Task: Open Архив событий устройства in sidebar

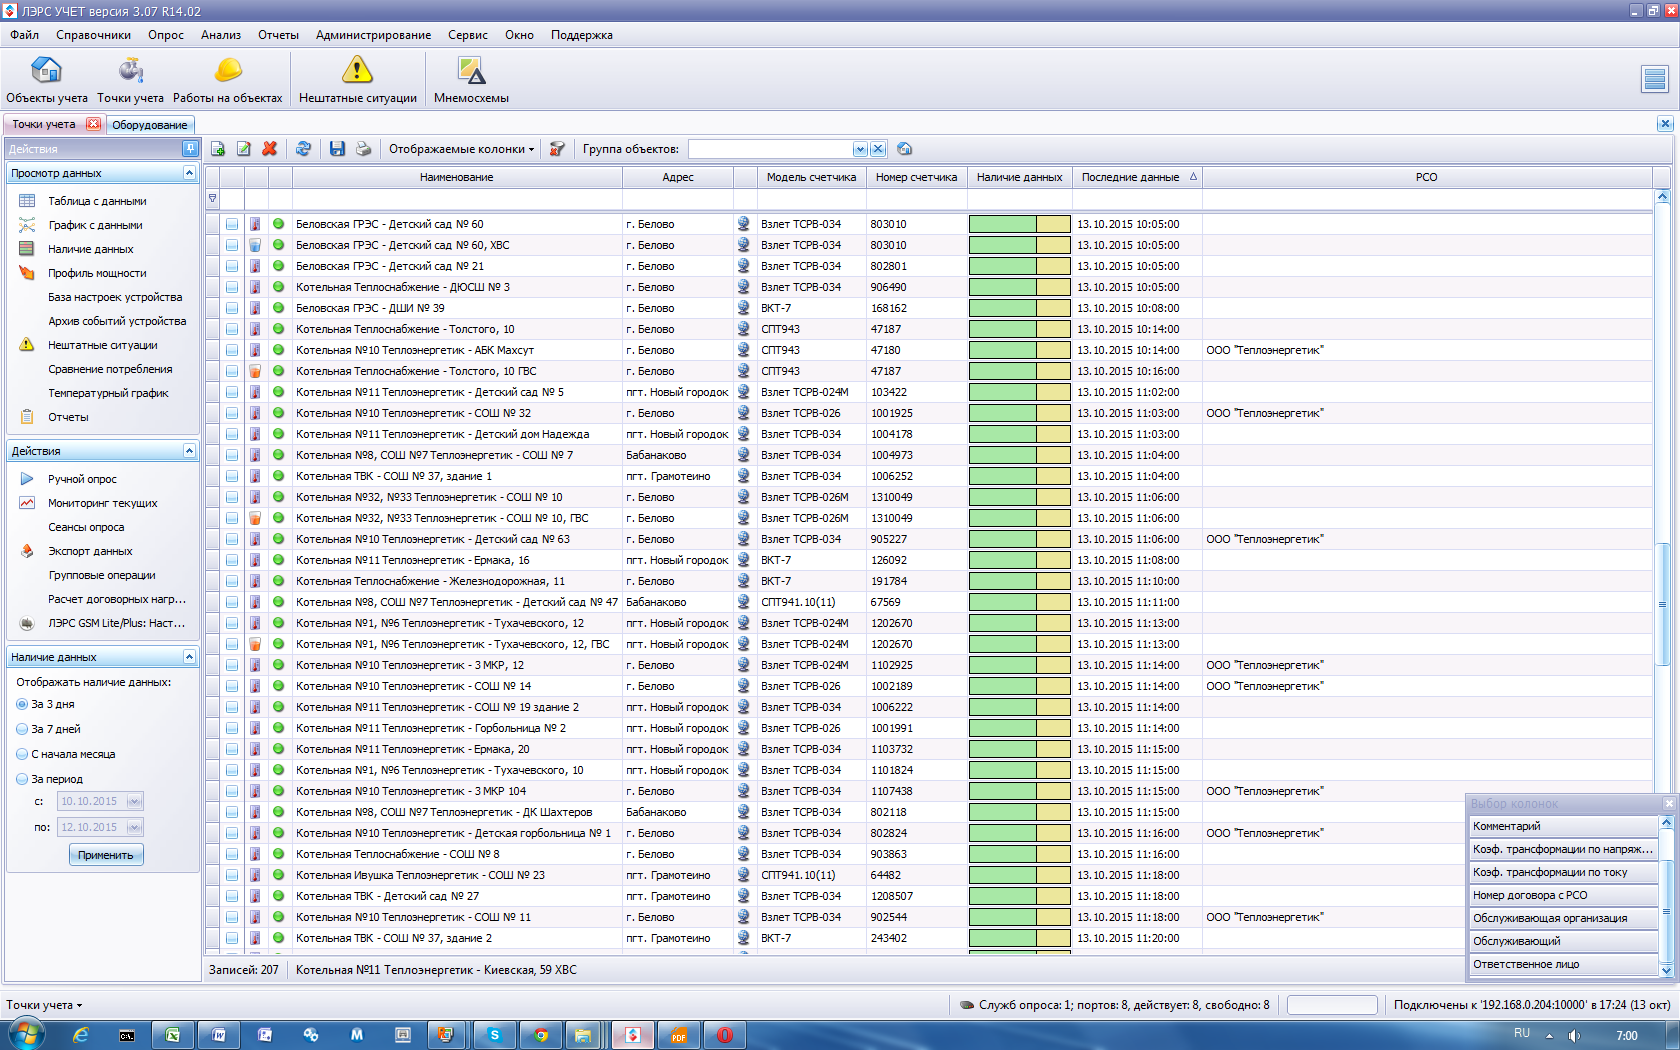Action: [117, 321]
